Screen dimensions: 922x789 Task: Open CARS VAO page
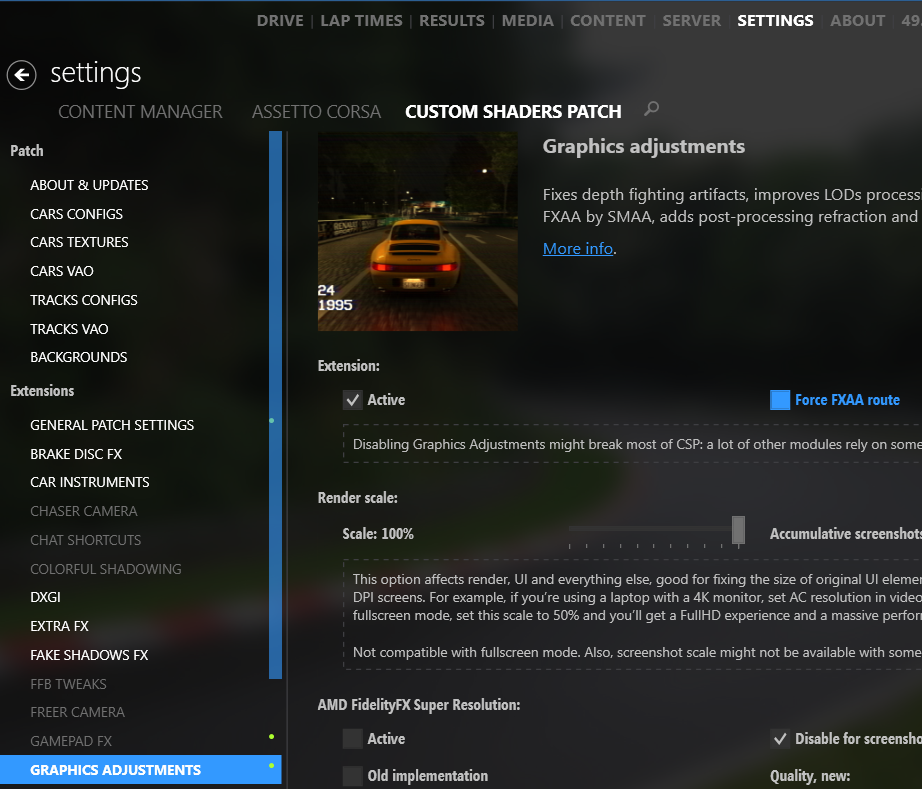click(62, 271)
